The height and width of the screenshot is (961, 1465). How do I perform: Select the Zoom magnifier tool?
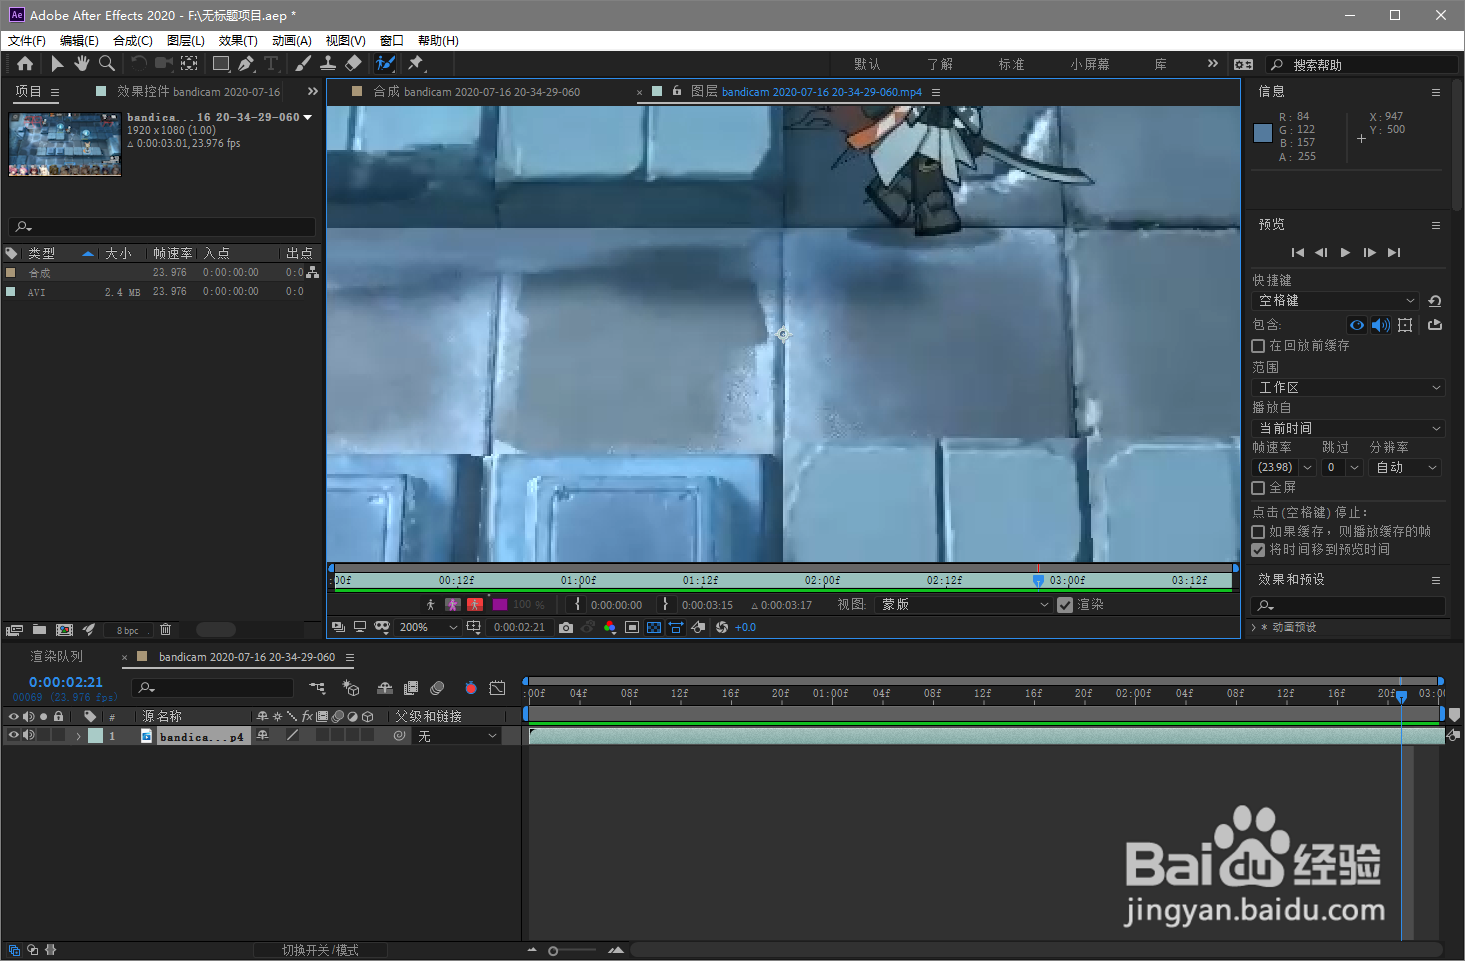(106, 63)
